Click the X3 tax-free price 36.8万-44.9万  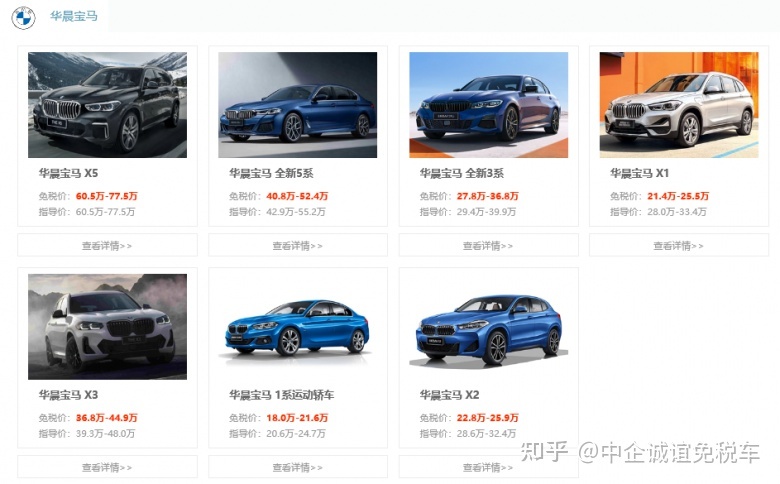click(106, 418)
